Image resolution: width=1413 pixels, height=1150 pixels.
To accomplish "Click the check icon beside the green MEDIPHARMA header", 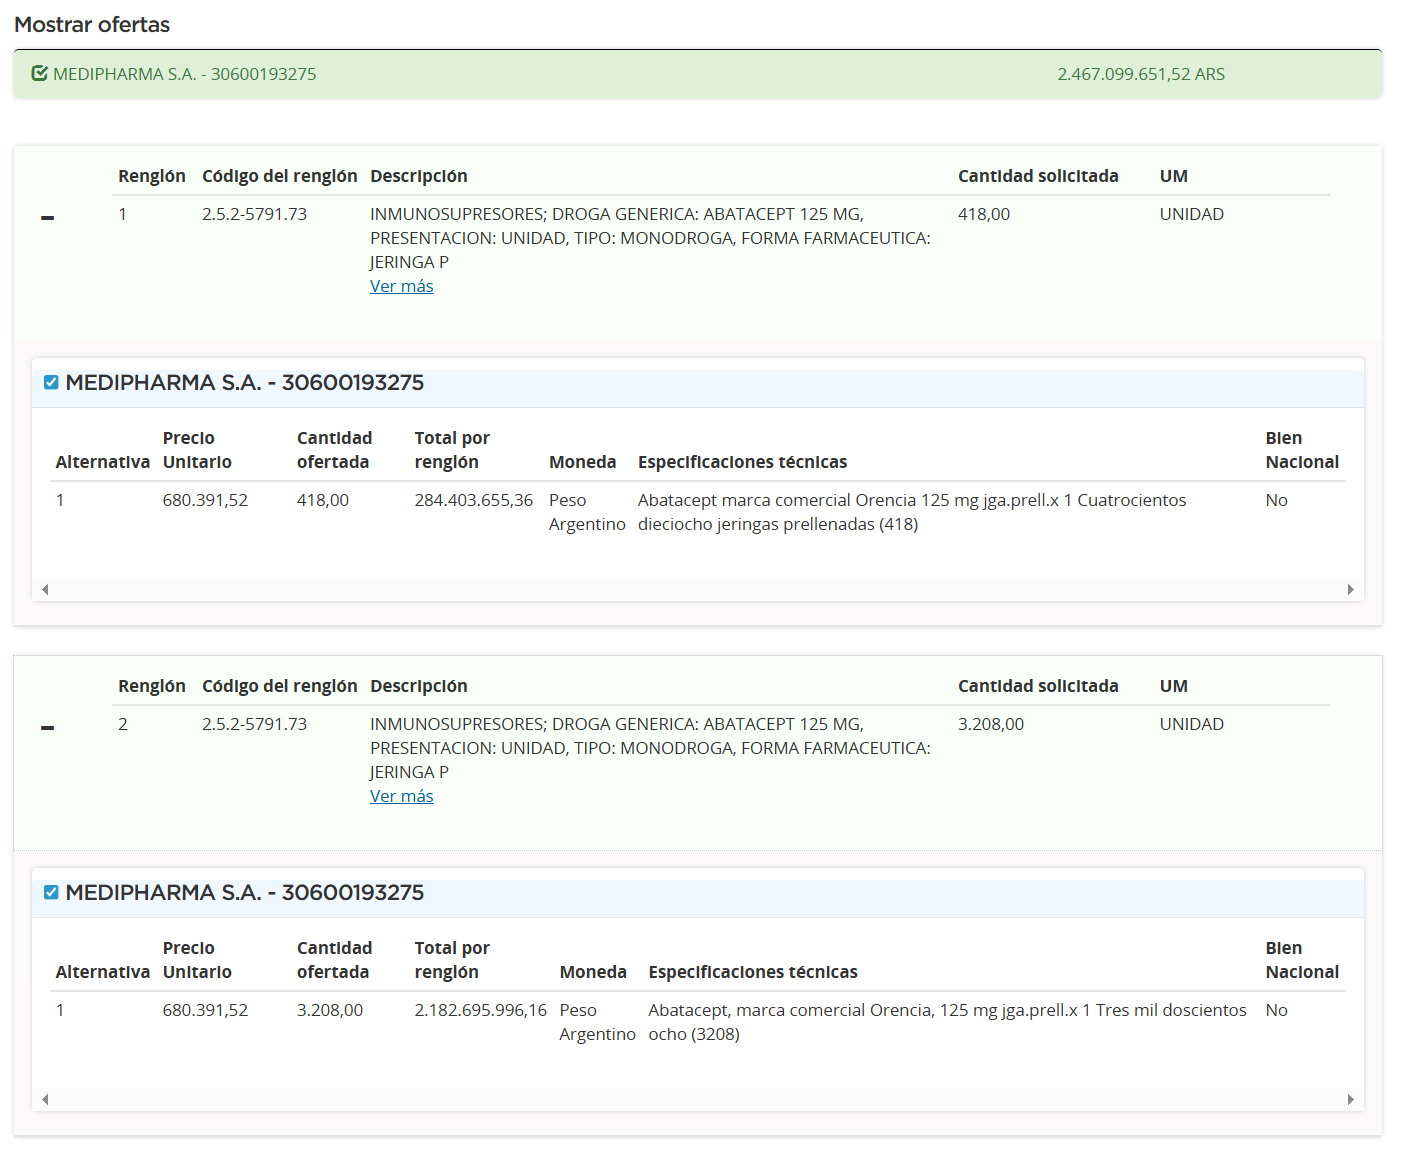I will [x=40, y=73].
